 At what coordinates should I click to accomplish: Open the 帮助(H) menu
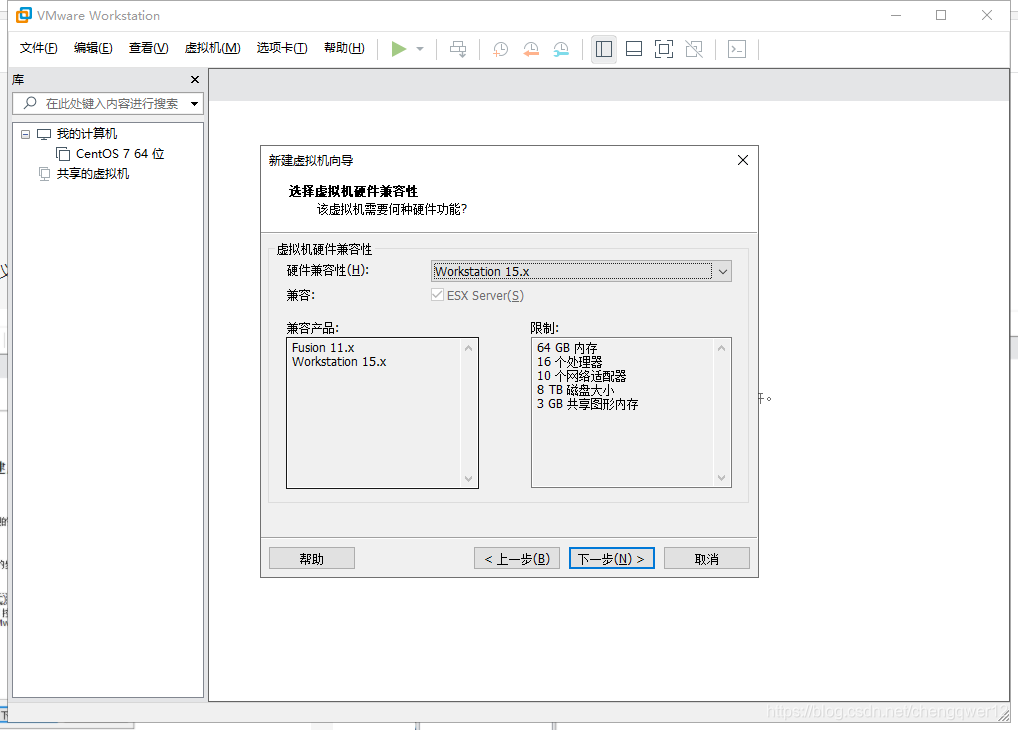344,48
